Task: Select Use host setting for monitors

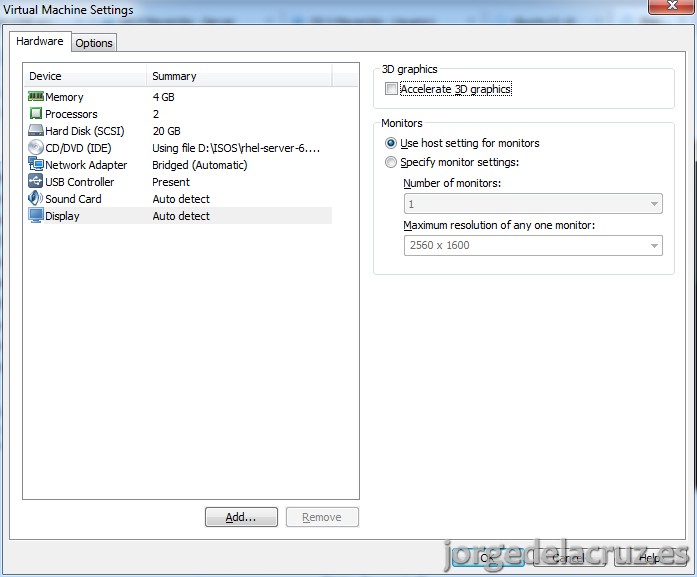Action: 391,143
